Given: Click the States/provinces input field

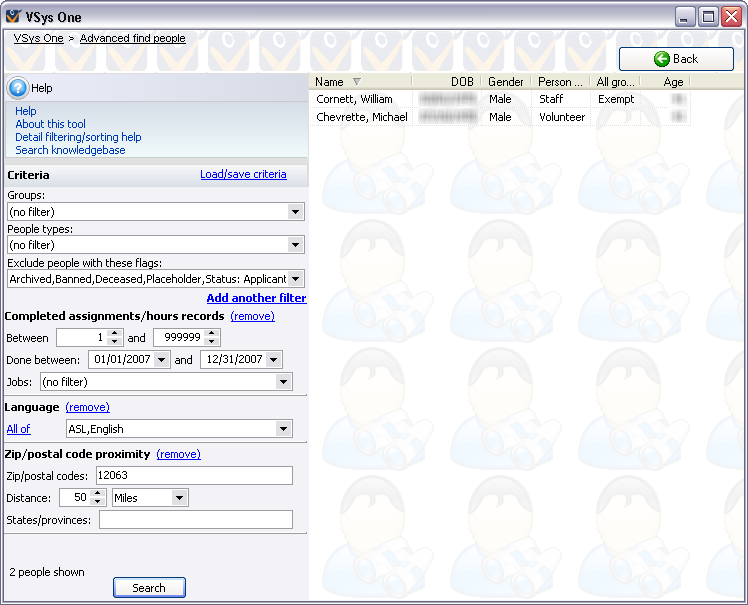Looking at the screenshot, I should tap(196, 520).
